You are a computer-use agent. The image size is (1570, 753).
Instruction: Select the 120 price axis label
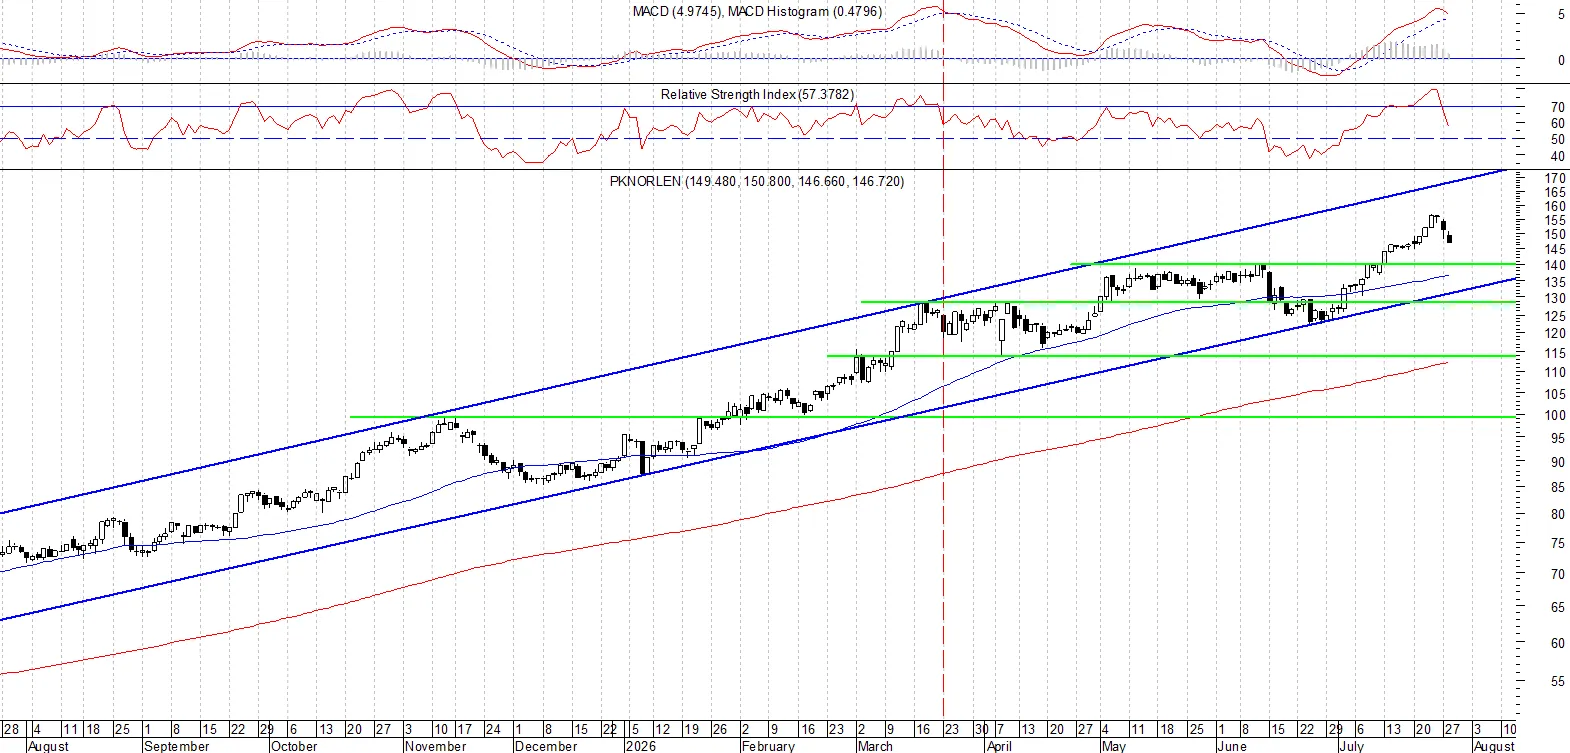(1555, 334)
